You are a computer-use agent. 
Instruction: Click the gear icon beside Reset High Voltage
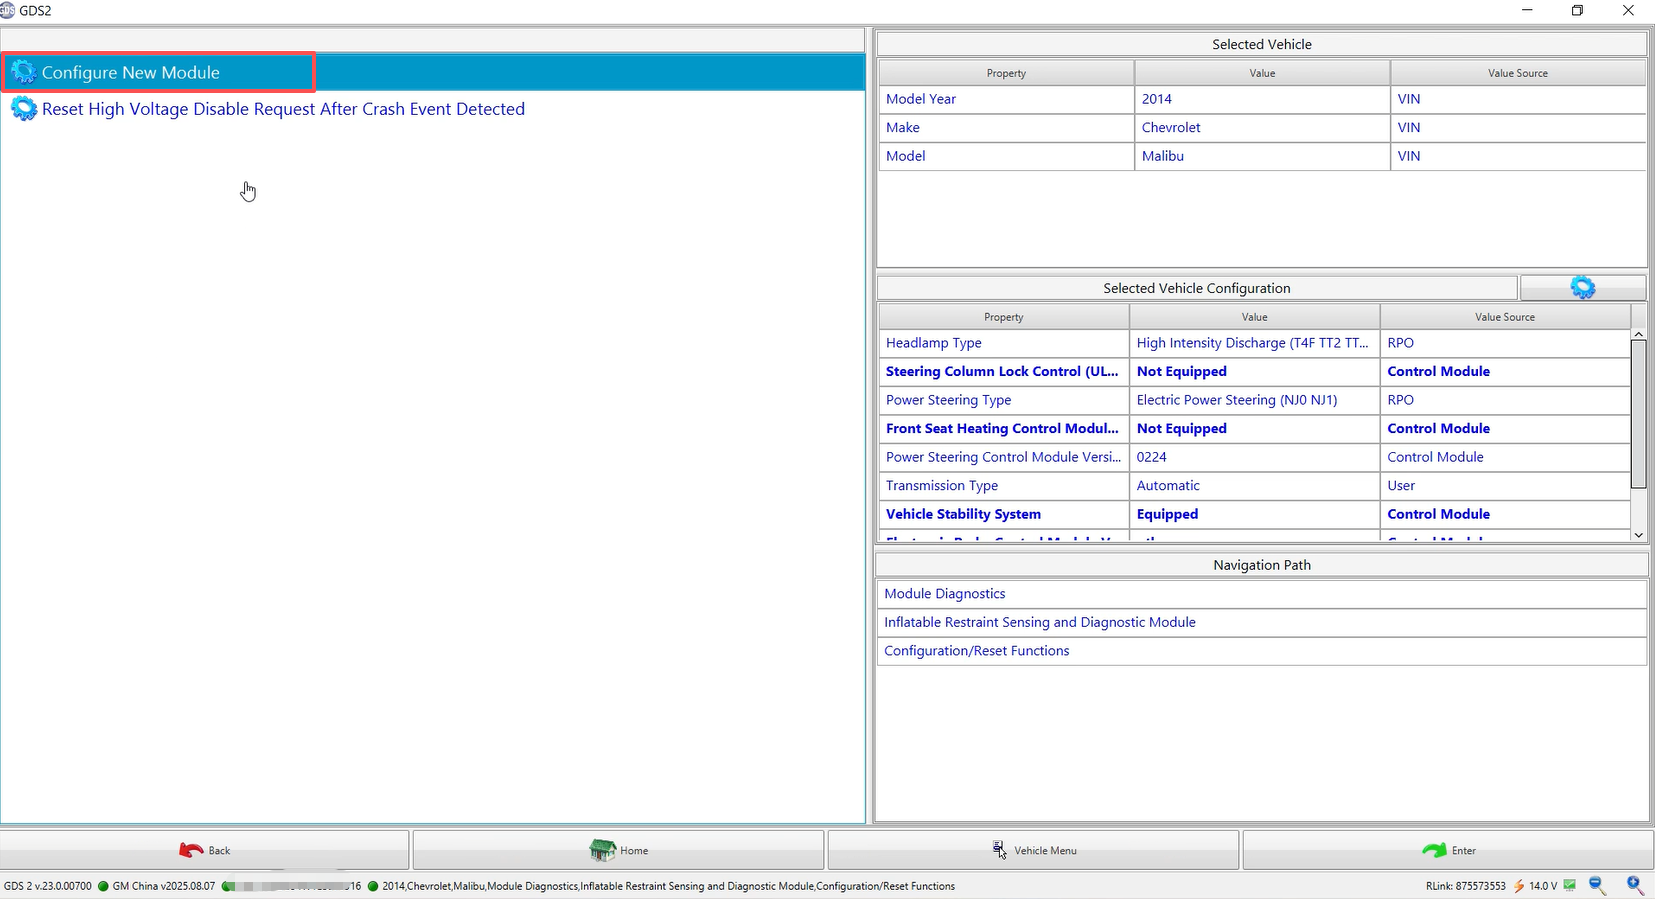(24, 109)
